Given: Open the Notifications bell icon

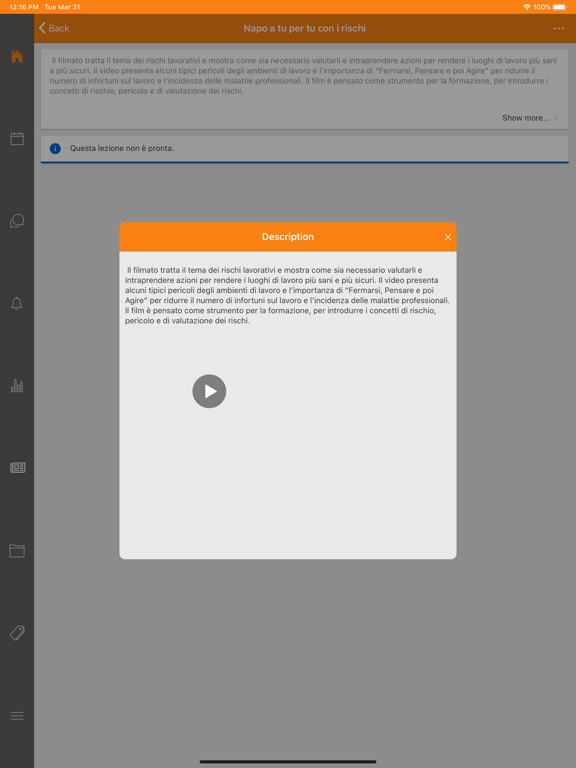Looking at the screenshot, I should click(x=17, y=304).
